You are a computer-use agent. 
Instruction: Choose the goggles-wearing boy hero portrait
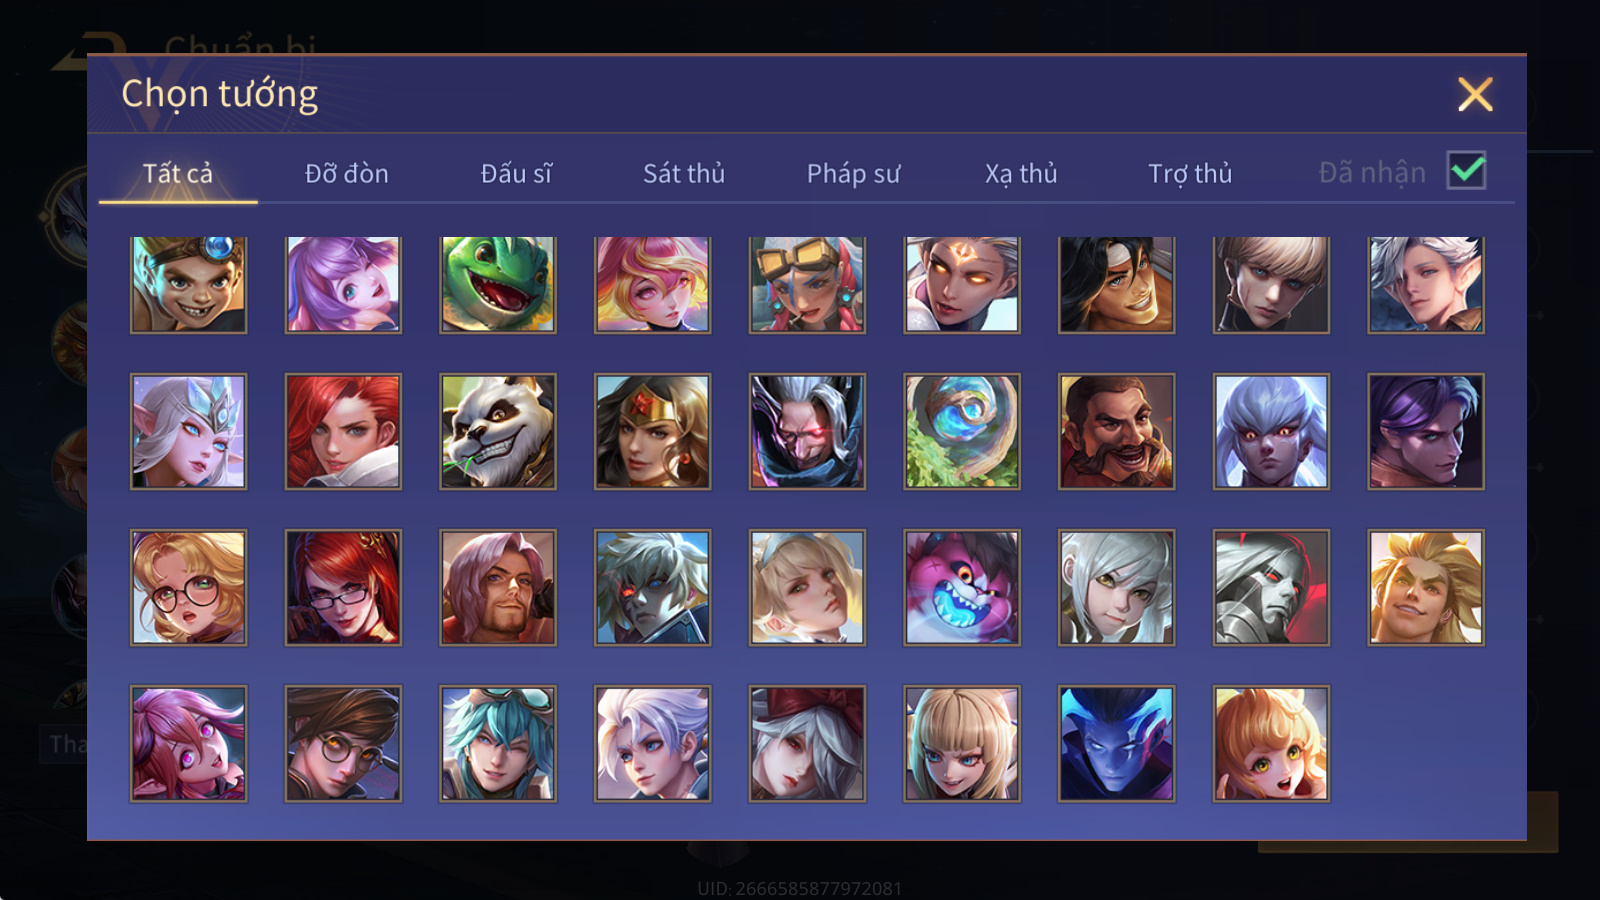(188, 285)
